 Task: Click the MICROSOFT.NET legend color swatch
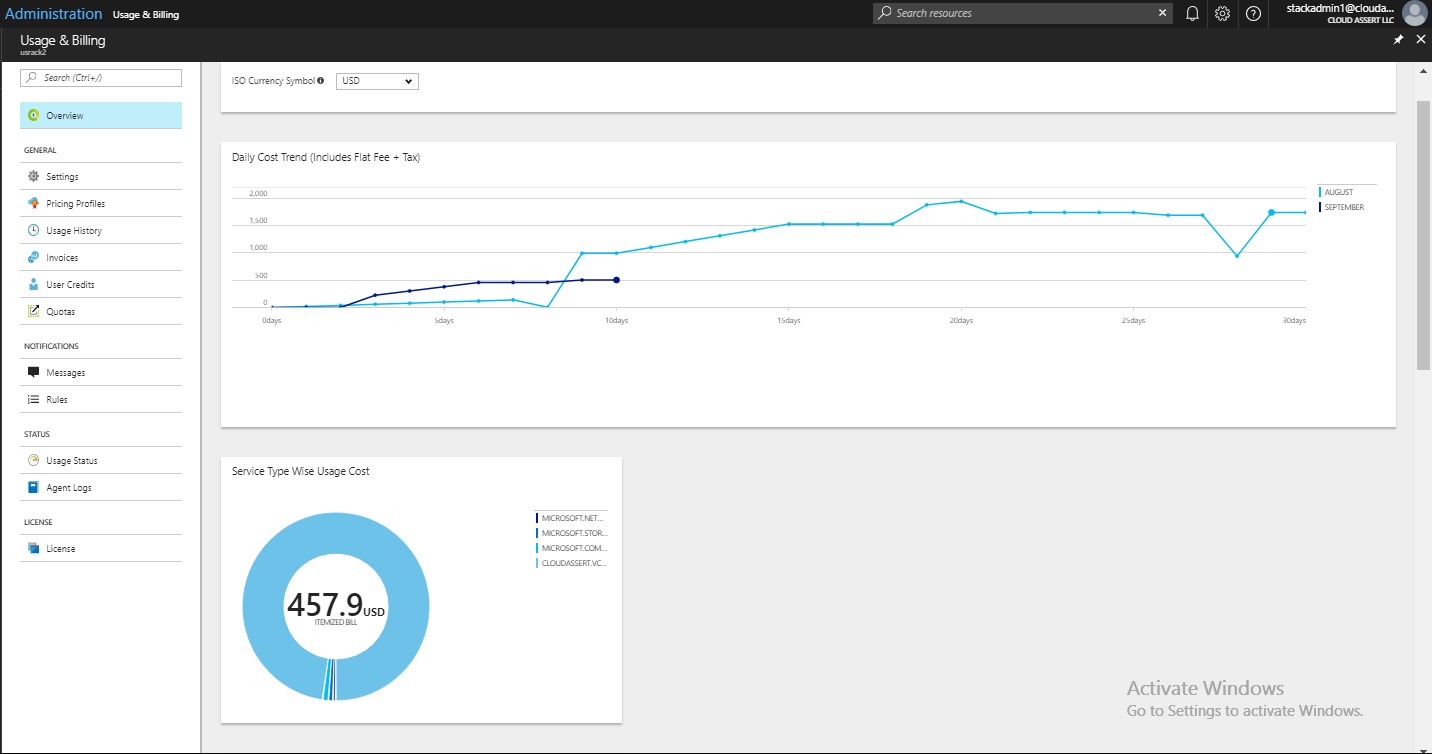[x=537, y=518]
